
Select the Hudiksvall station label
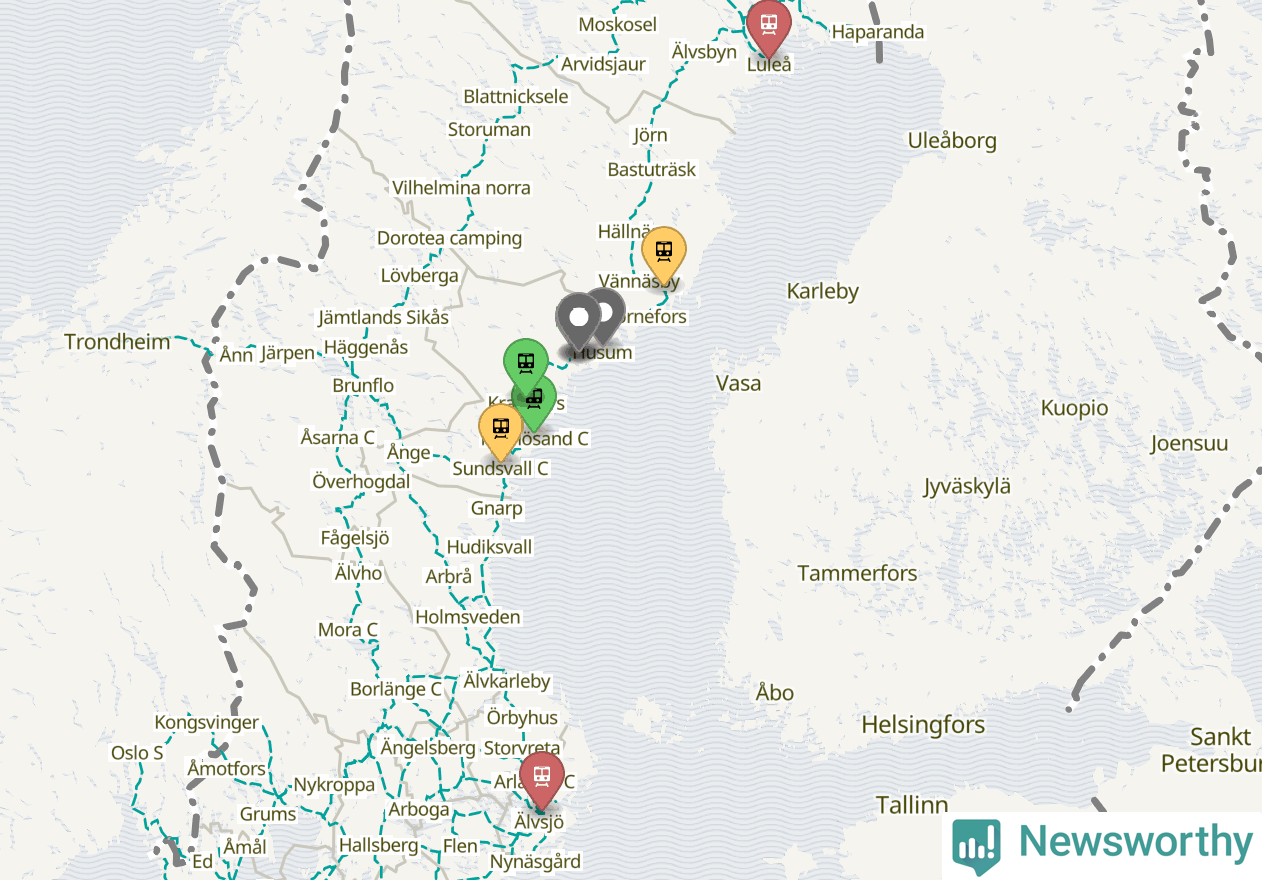[x=489, y=547]
